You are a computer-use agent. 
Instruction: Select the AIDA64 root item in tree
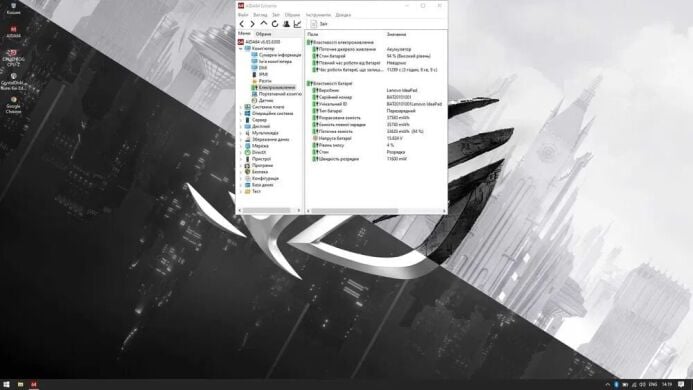pos(259,42)
